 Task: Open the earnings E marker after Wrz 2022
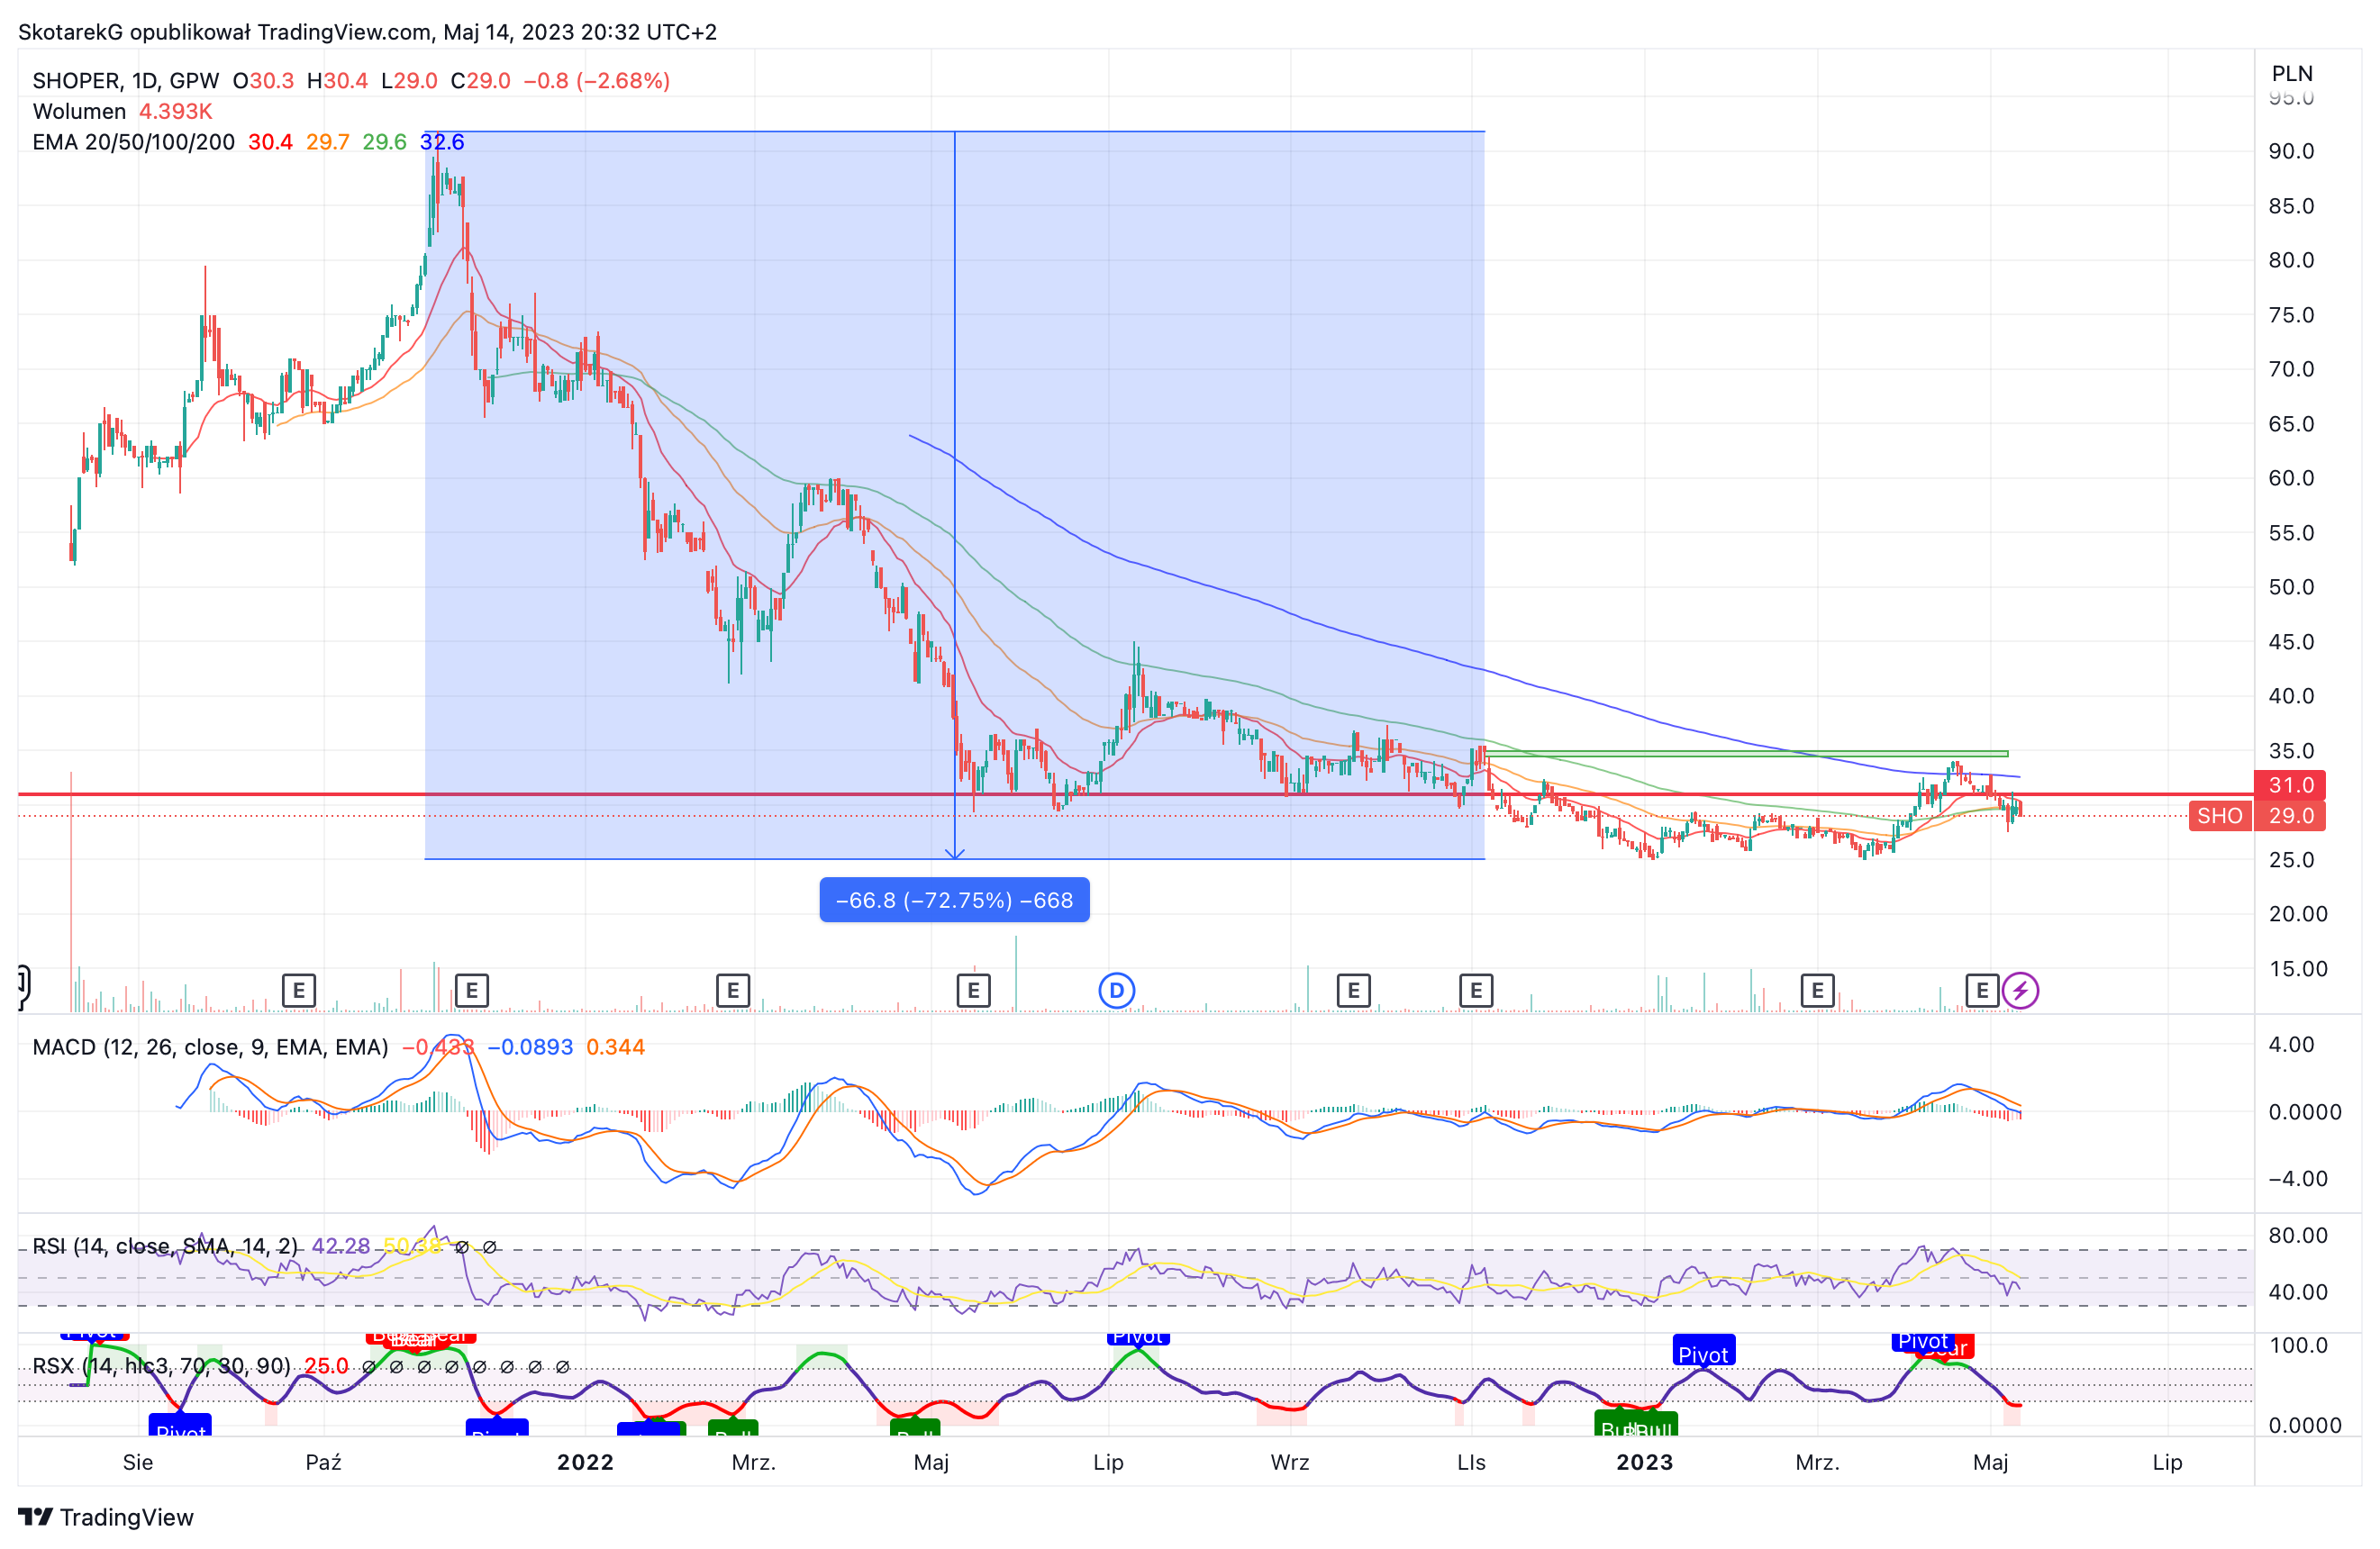[1353, 991]
